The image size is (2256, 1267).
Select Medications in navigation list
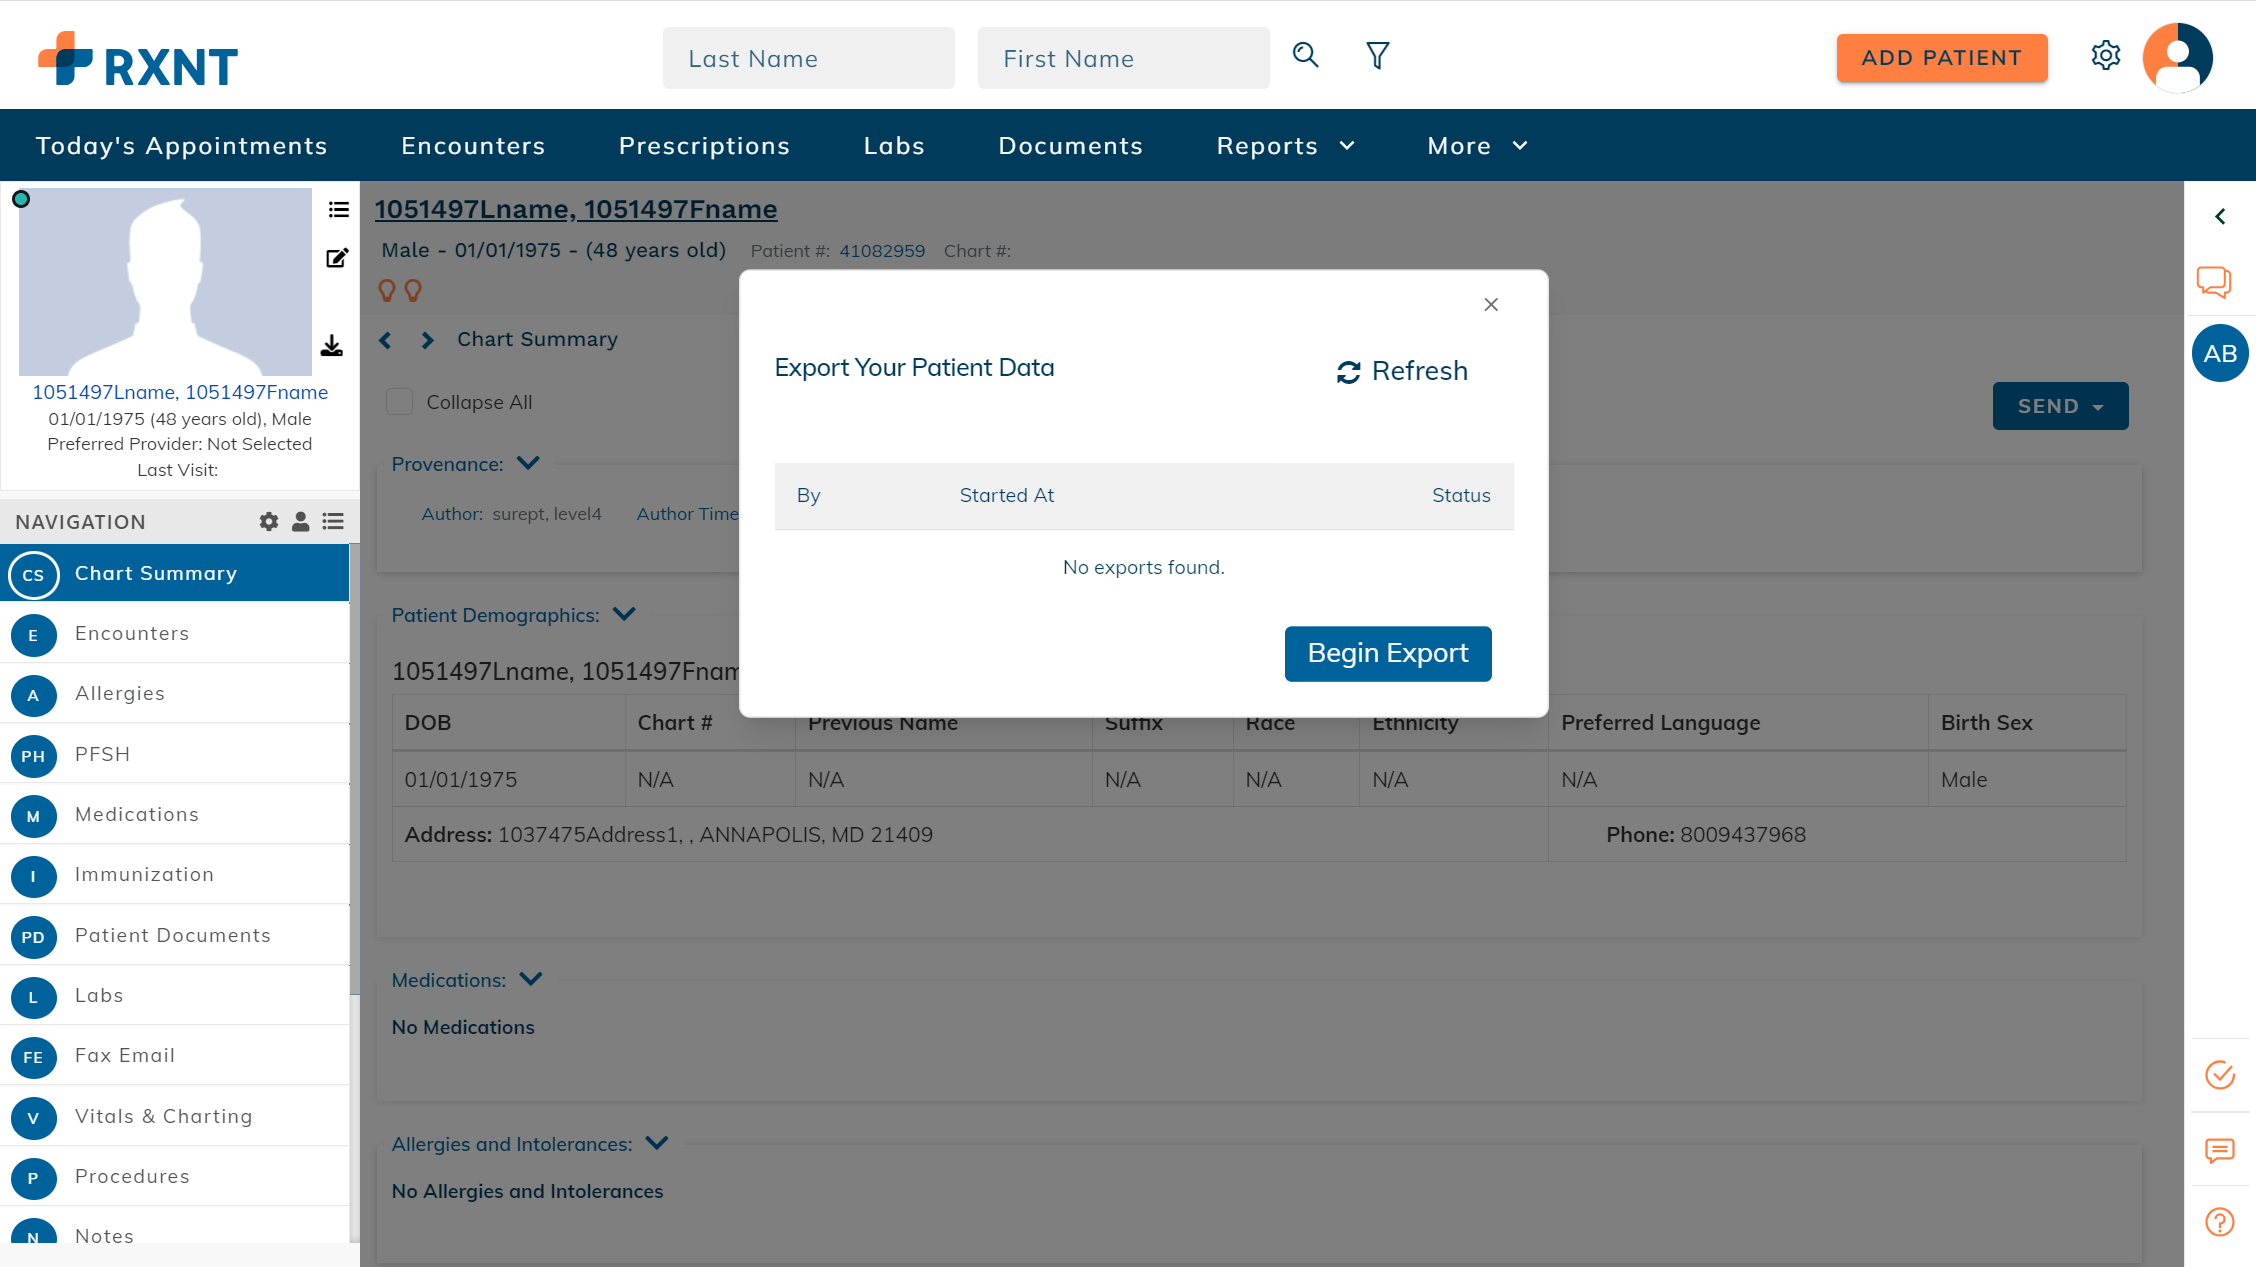pos(137,814)
